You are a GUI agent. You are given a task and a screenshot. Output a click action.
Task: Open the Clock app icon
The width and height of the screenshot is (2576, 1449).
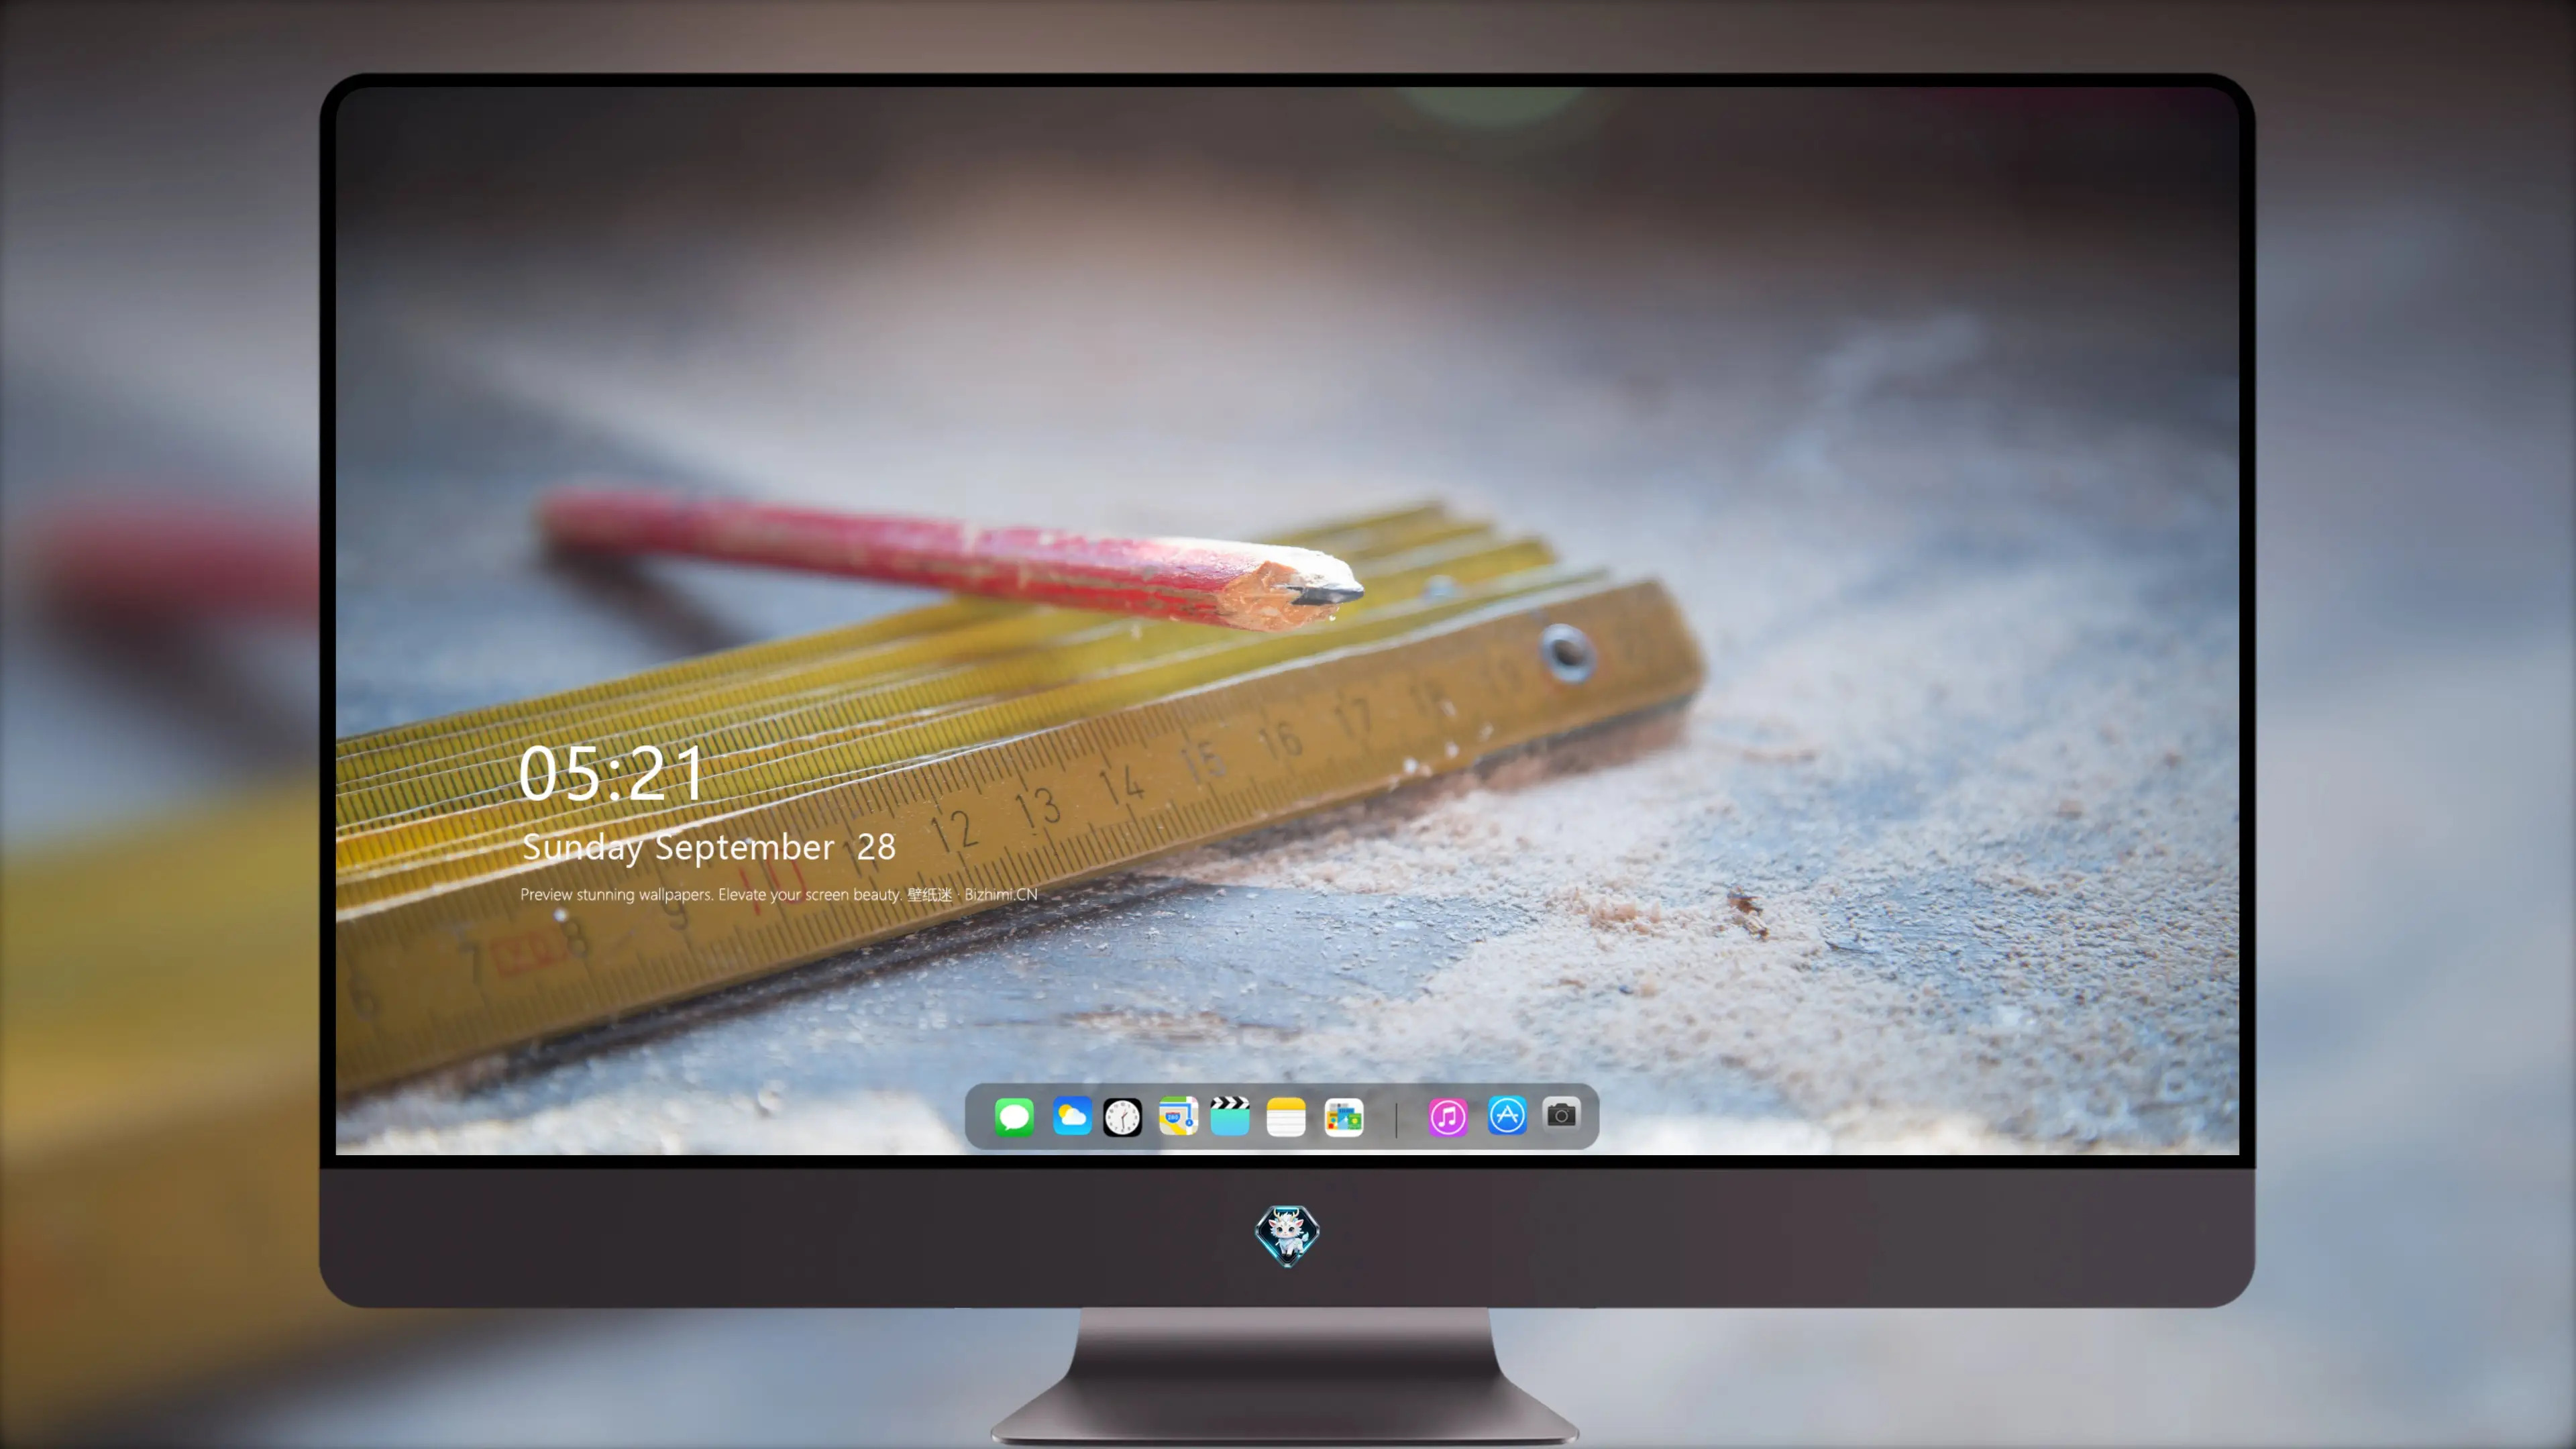tap(1122, 1117)
